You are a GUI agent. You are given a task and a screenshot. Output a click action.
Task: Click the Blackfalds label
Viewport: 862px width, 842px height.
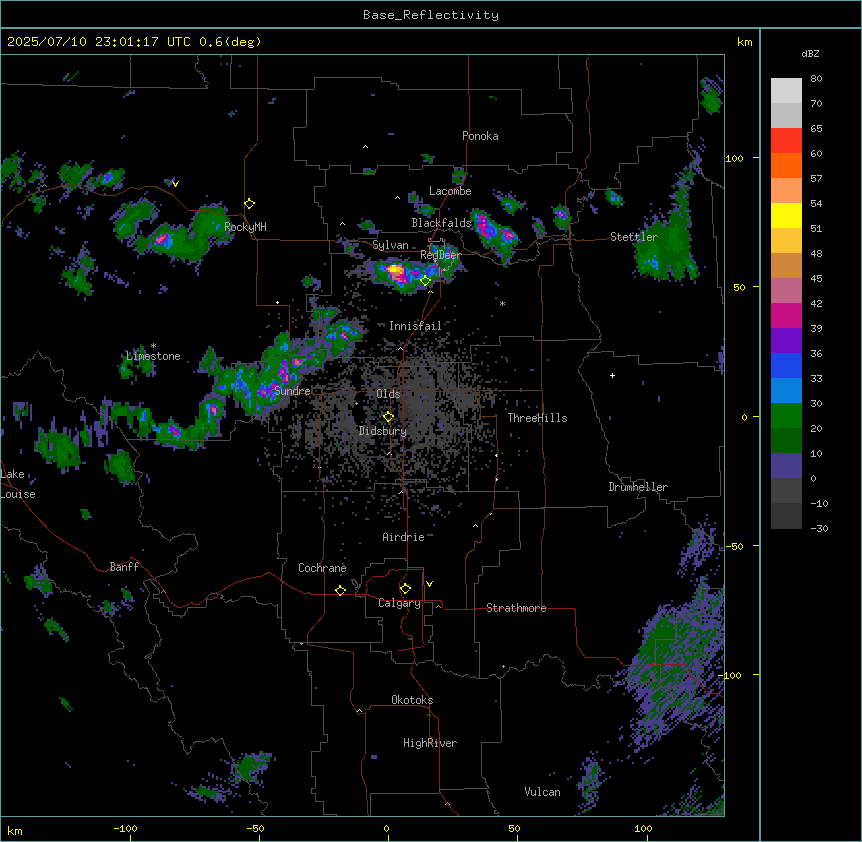click(441, 223)
